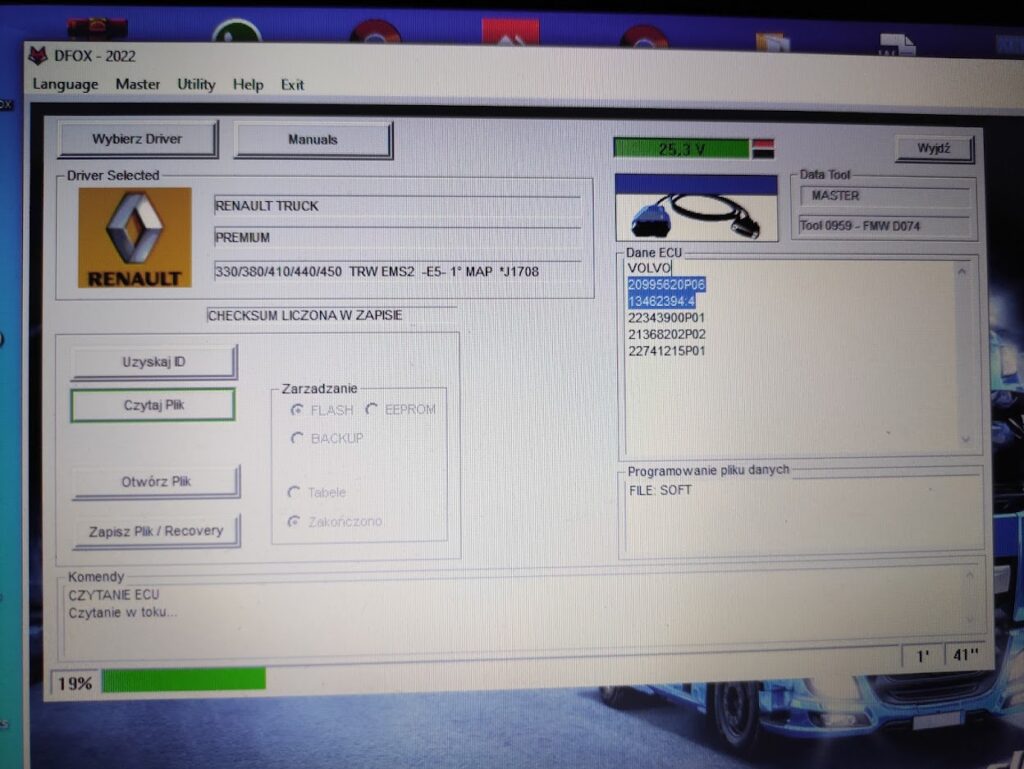1024x769 pixels.
Task: Select the Tabele radio option
Action: click(x=294, y=492)
